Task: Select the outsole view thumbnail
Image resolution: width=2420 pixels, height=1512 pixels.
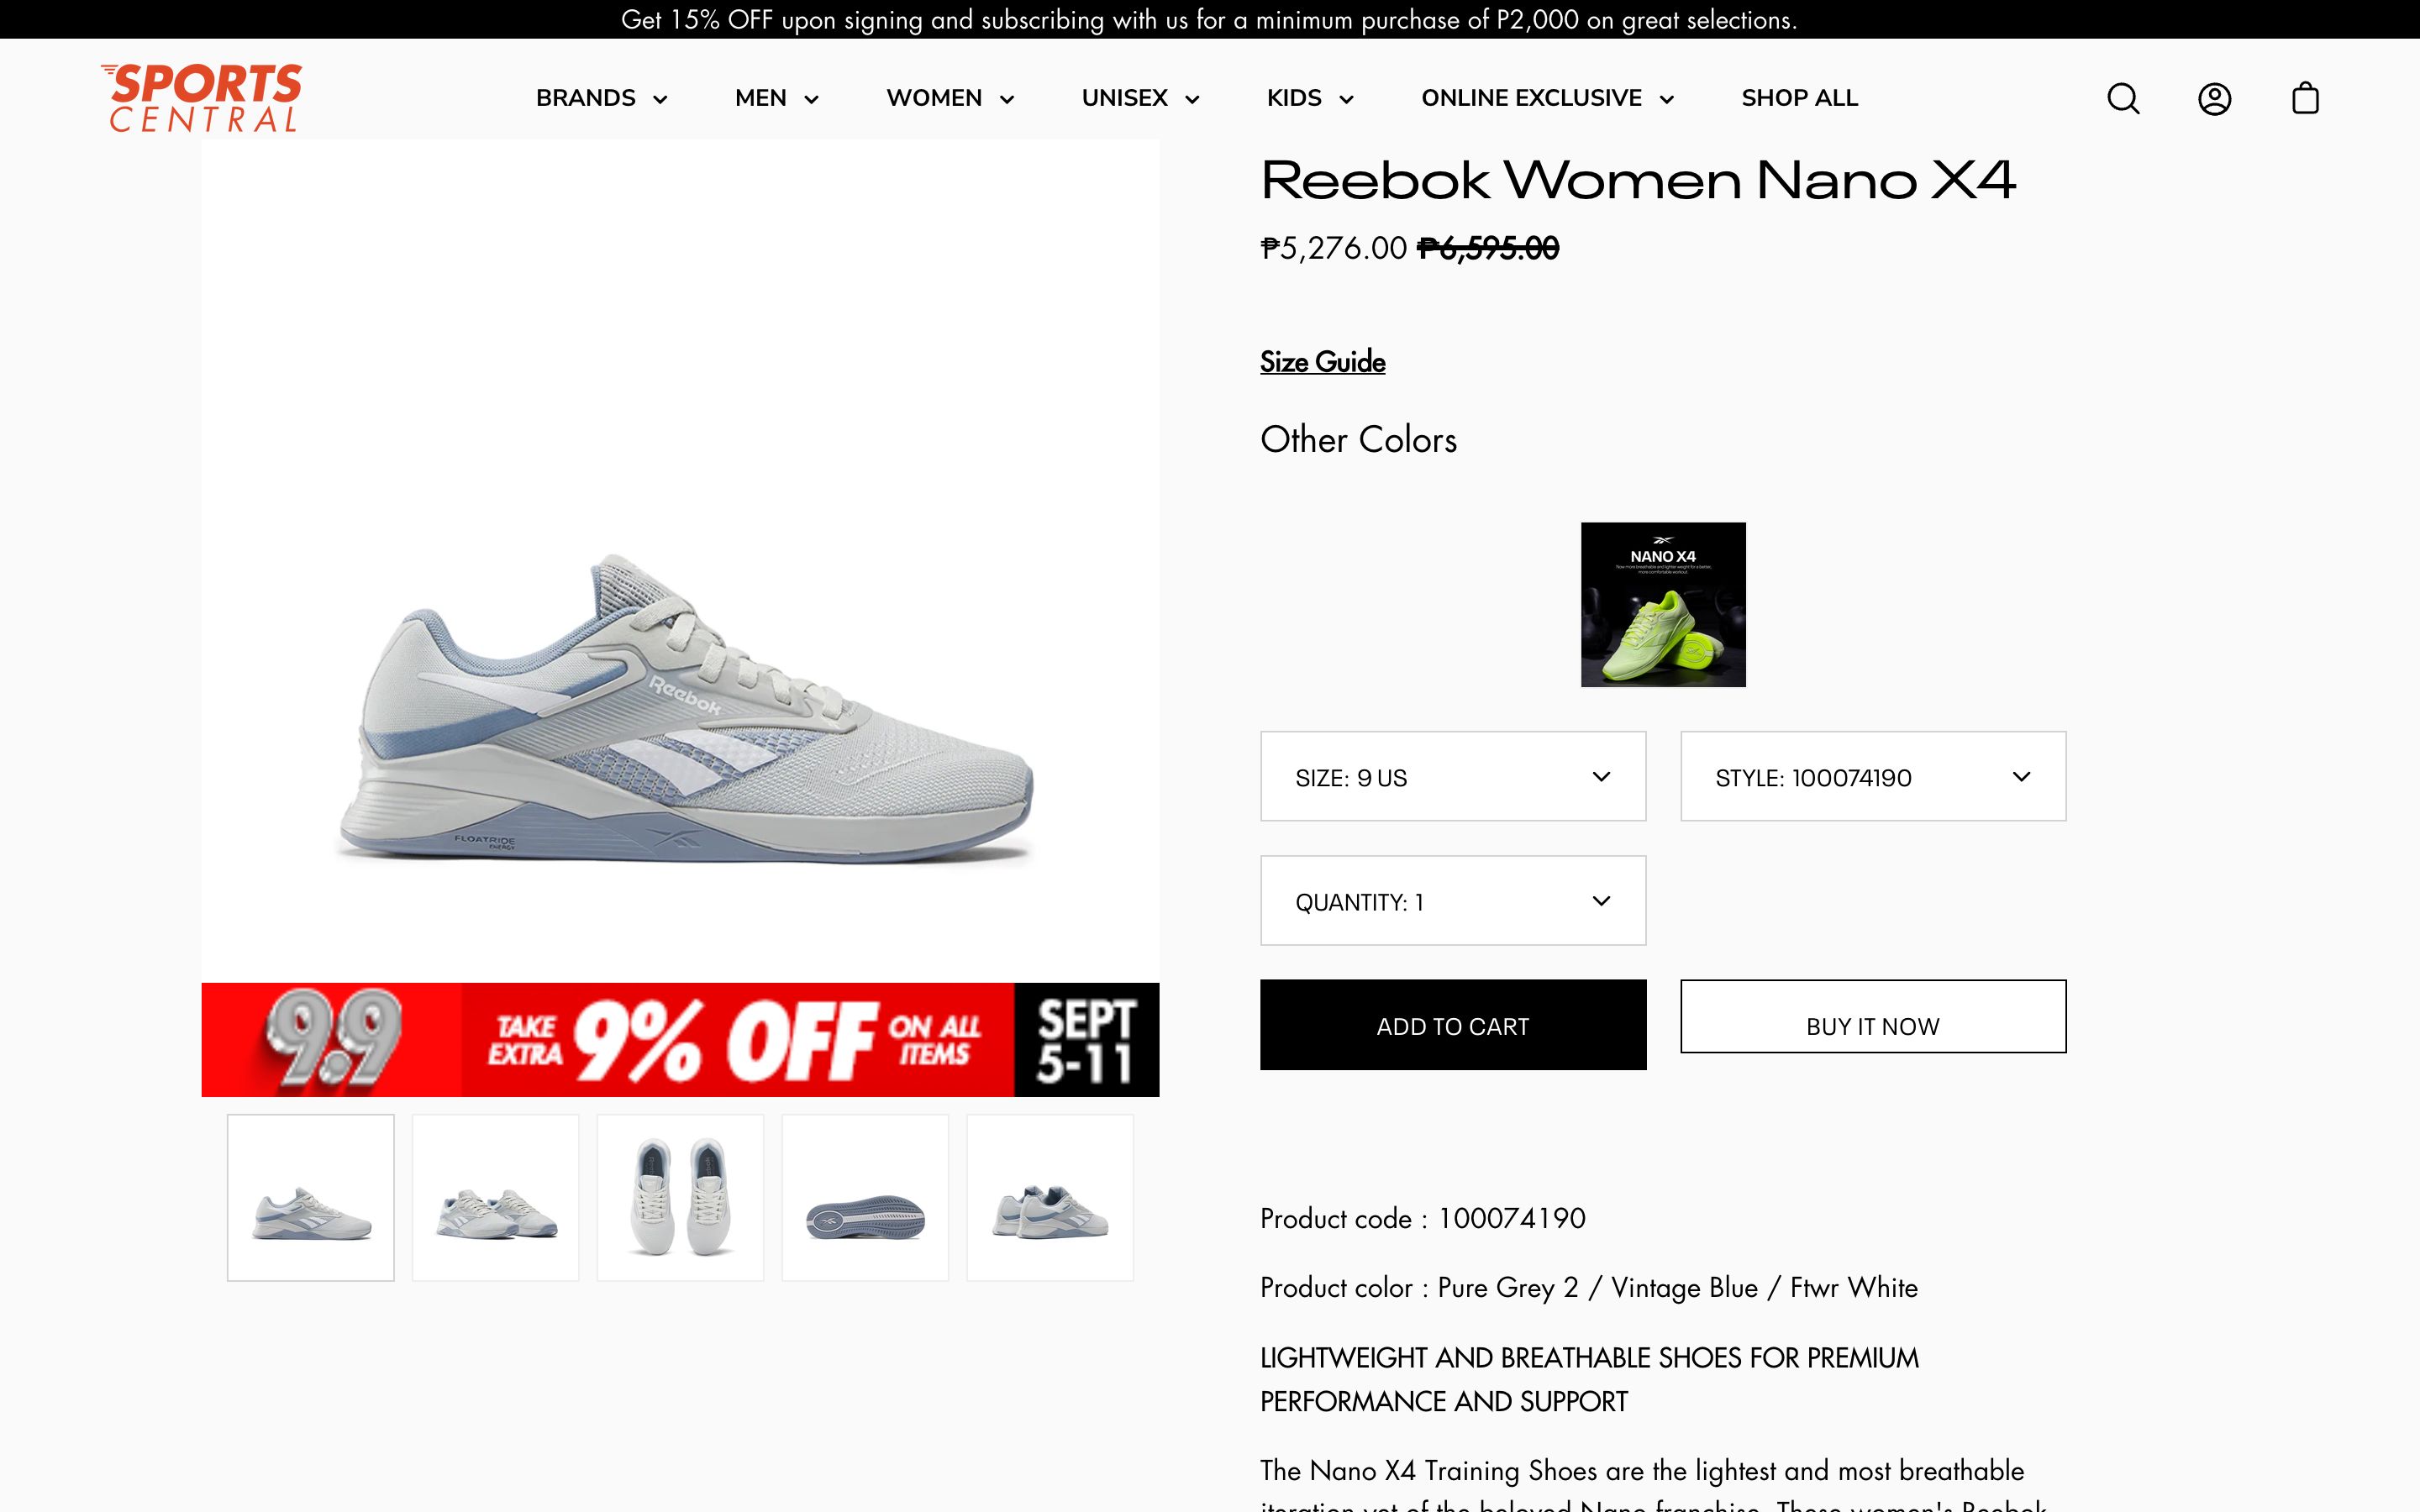Action: pos(865,1198)
